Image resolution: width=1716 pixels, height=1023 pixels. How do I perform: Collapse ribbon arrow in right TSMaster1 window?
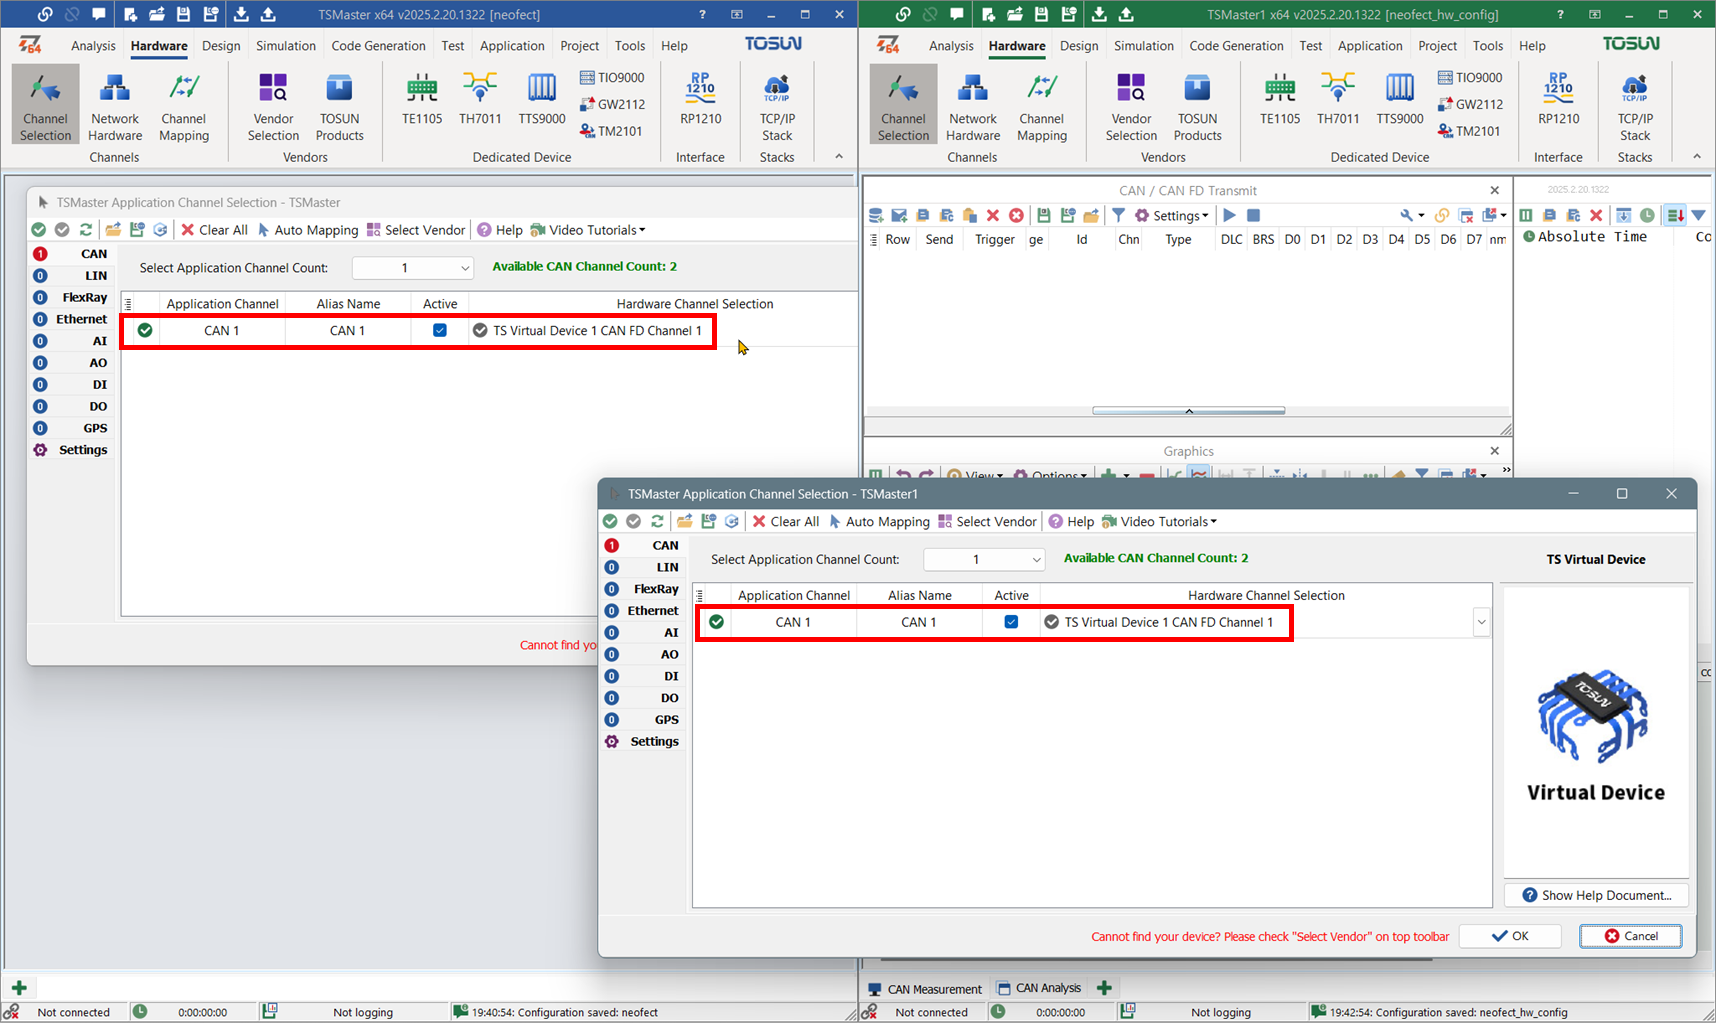[1697, 156]
